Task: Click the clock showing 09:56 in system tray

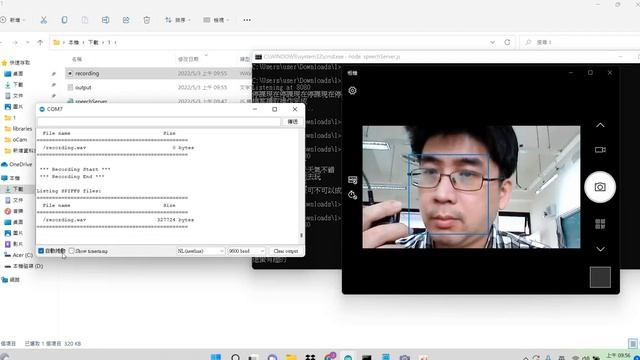Action: pos(618,356)
